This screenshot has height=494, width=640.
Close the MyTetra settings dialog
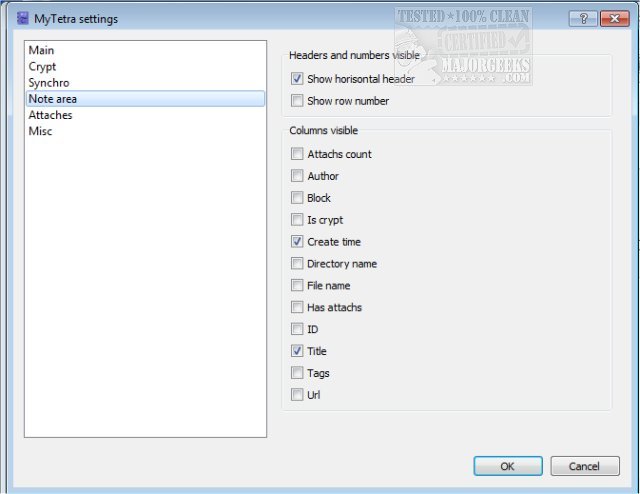click(x=614, y=18)
